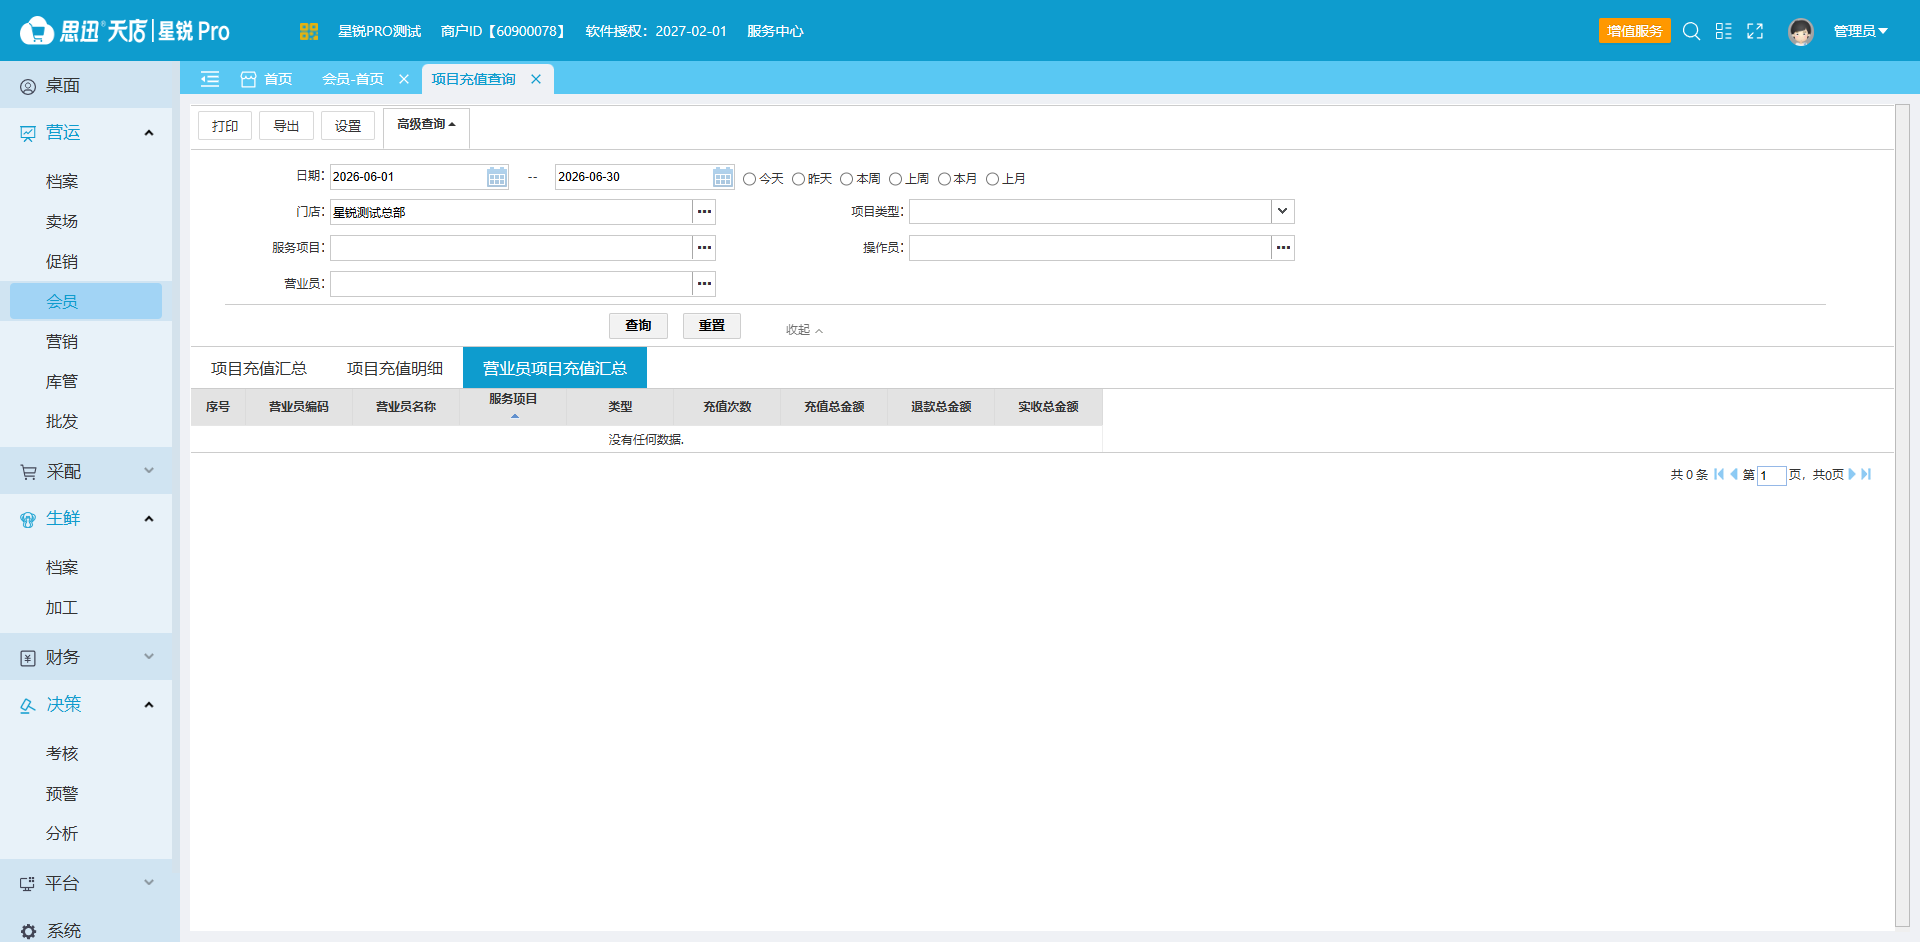Click the administrator avatar picture

coord(1801,32)
